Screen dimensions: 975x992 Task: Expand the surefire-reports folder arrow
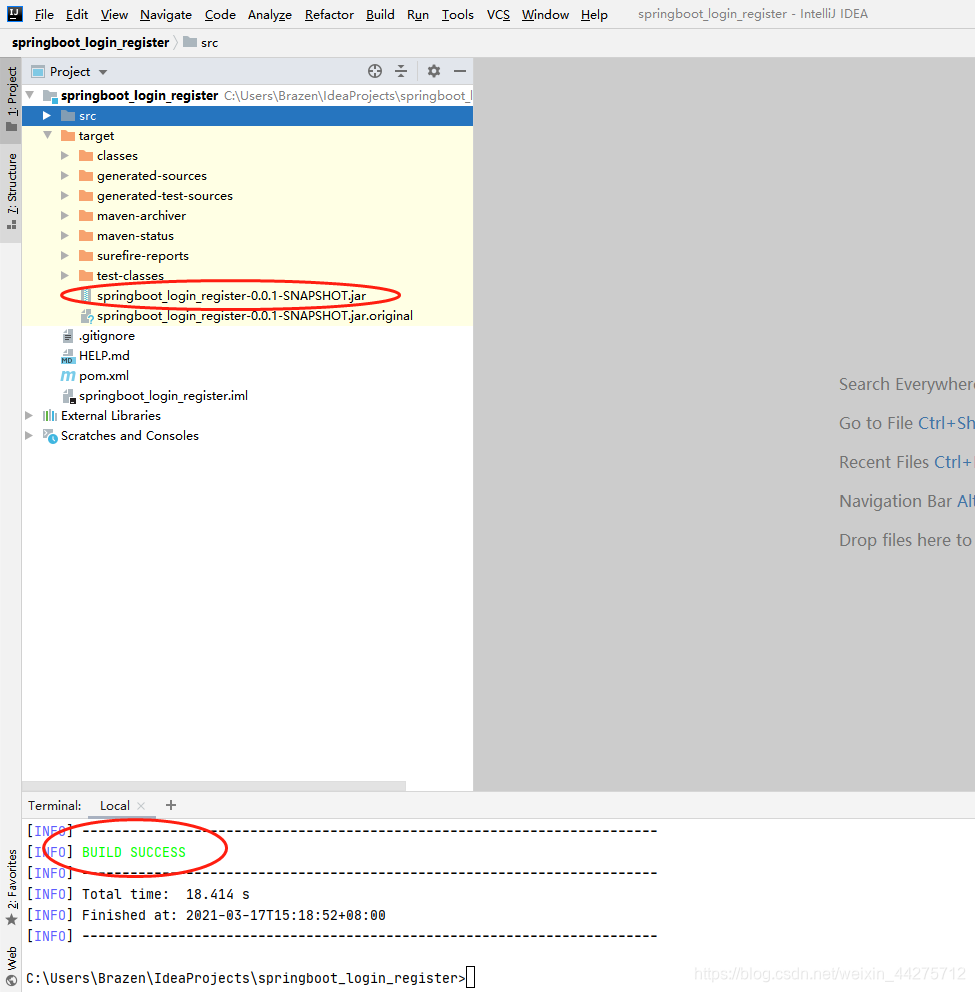pyautogui.click(x=65, y=256)
